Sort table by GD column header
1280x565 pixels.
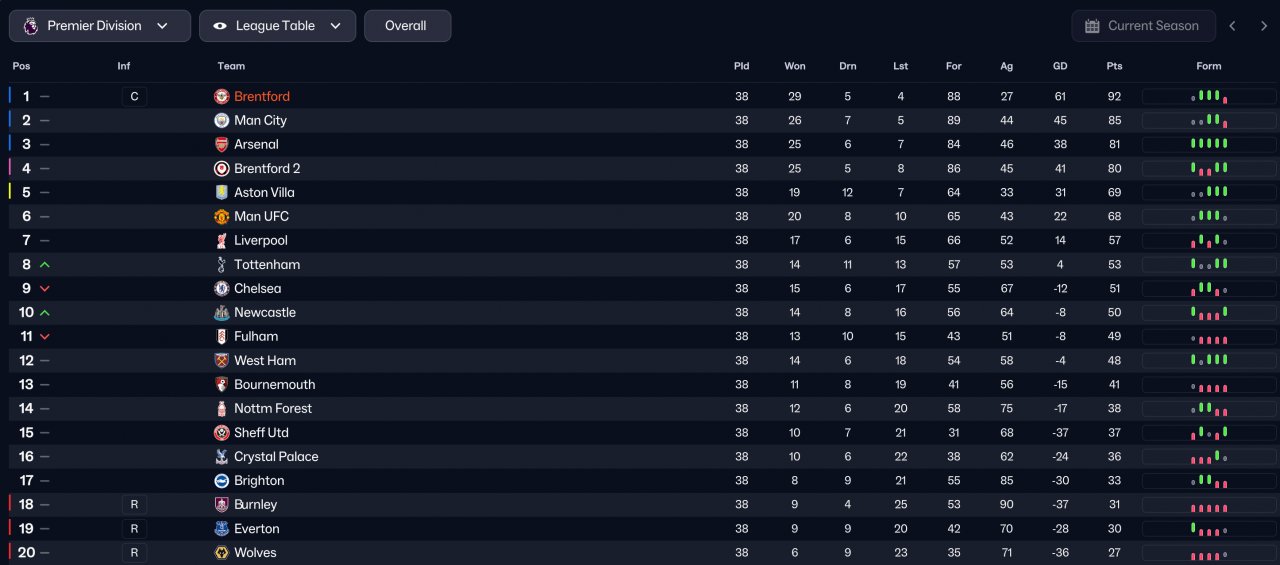point(1060,66)
